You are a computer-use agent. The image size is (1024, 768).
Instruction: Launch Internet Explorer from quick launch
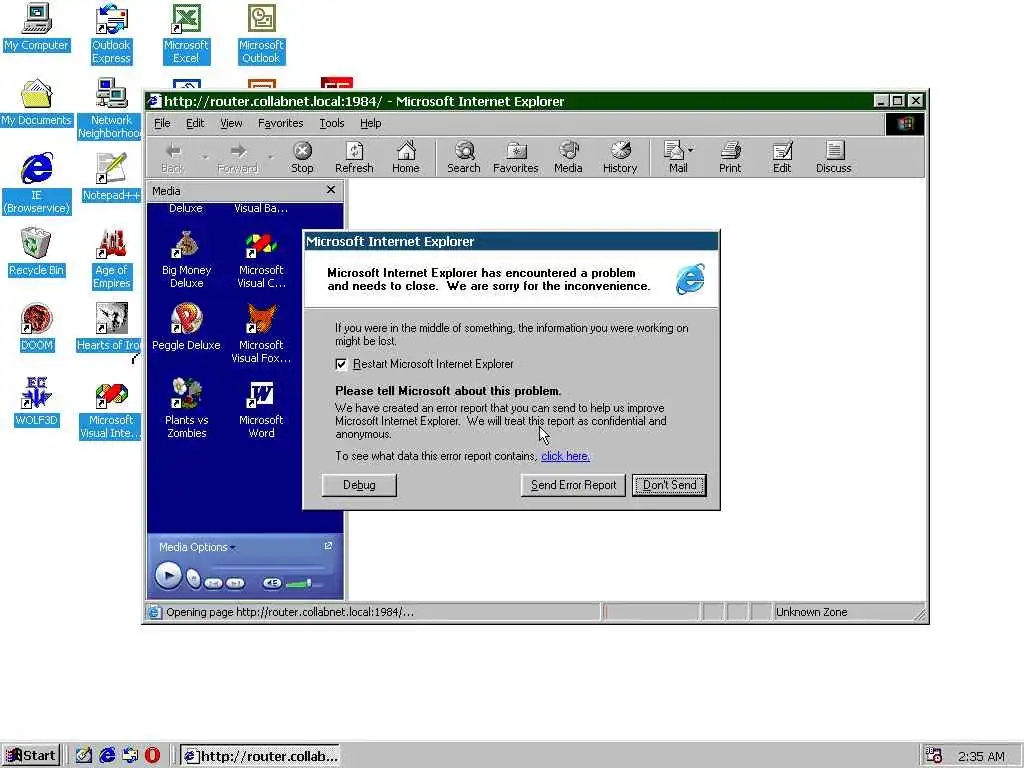pyautogui.click(x=107, y=756)
